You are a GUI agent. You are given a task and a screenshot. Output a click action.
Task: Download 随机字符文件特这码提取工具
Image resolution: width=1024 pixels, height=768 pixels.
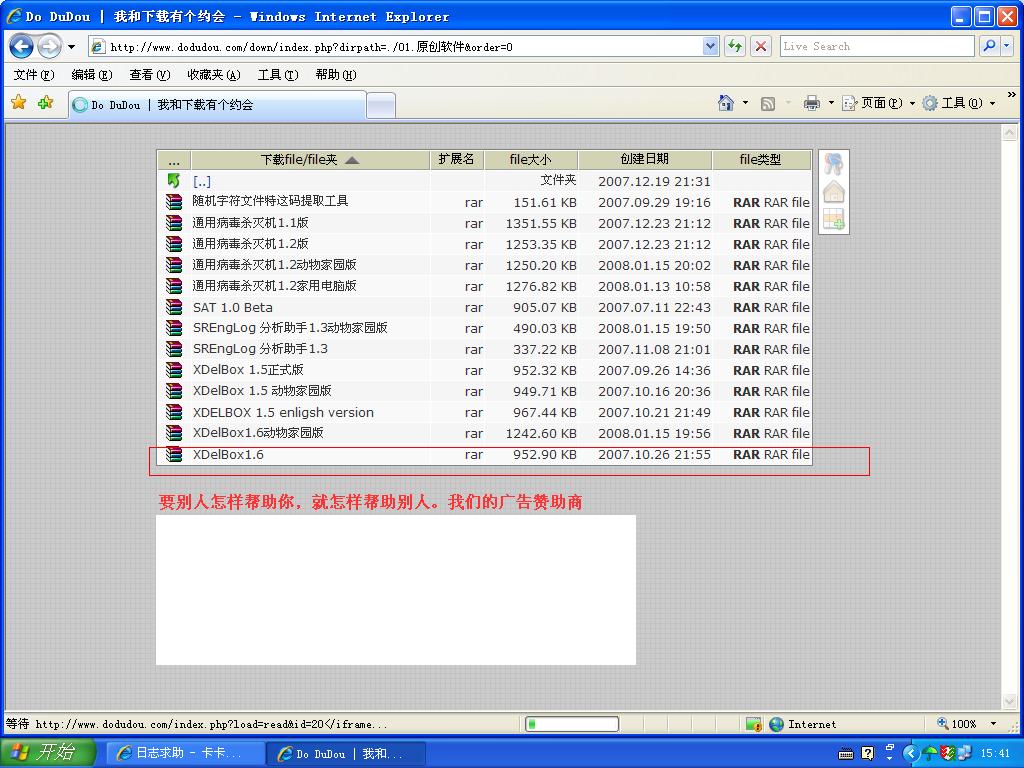pos(270,201)
